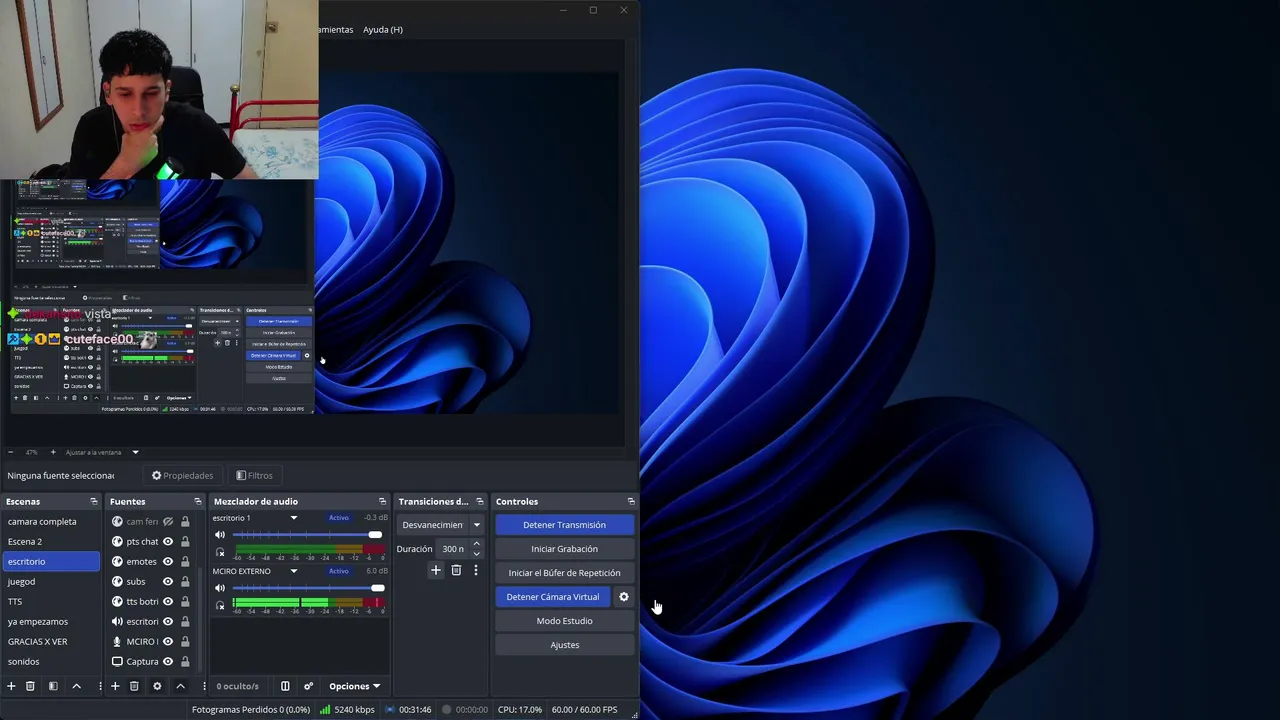Open transition properties three-dot menu
1280x720 pixels.
click(x=476, y=570)
